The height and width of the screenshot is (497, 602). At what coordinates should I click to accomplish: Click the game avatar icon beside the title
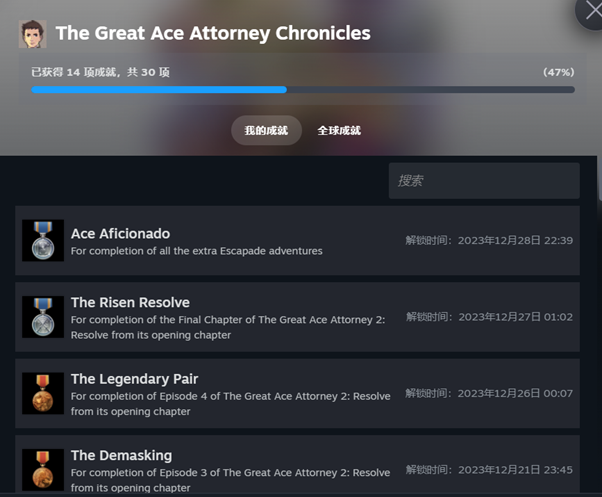pos(33,34)
